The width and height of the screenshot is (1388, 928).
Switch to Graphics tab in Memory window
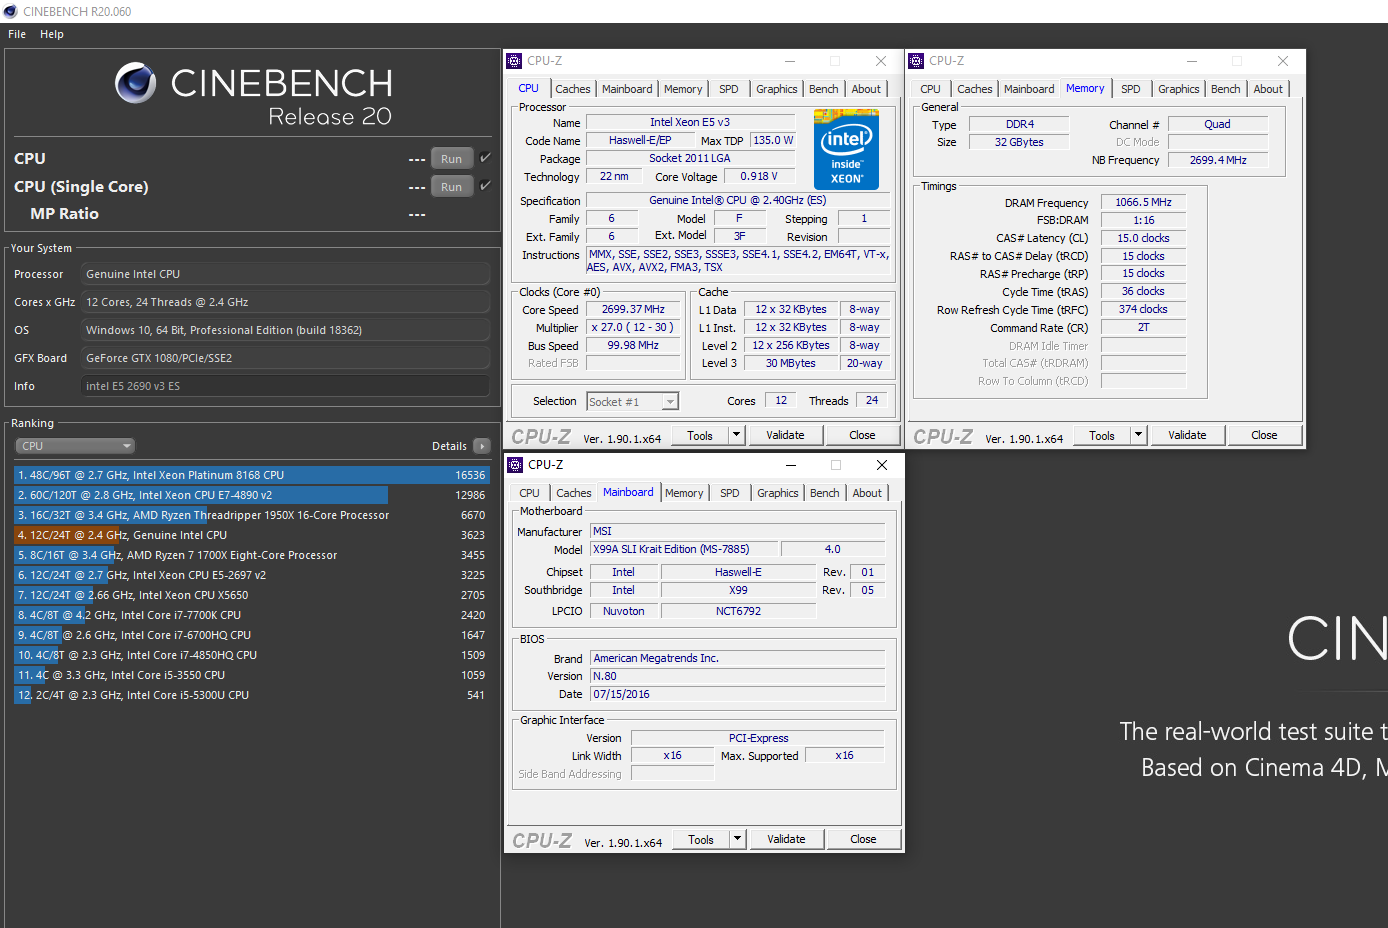1179,89
